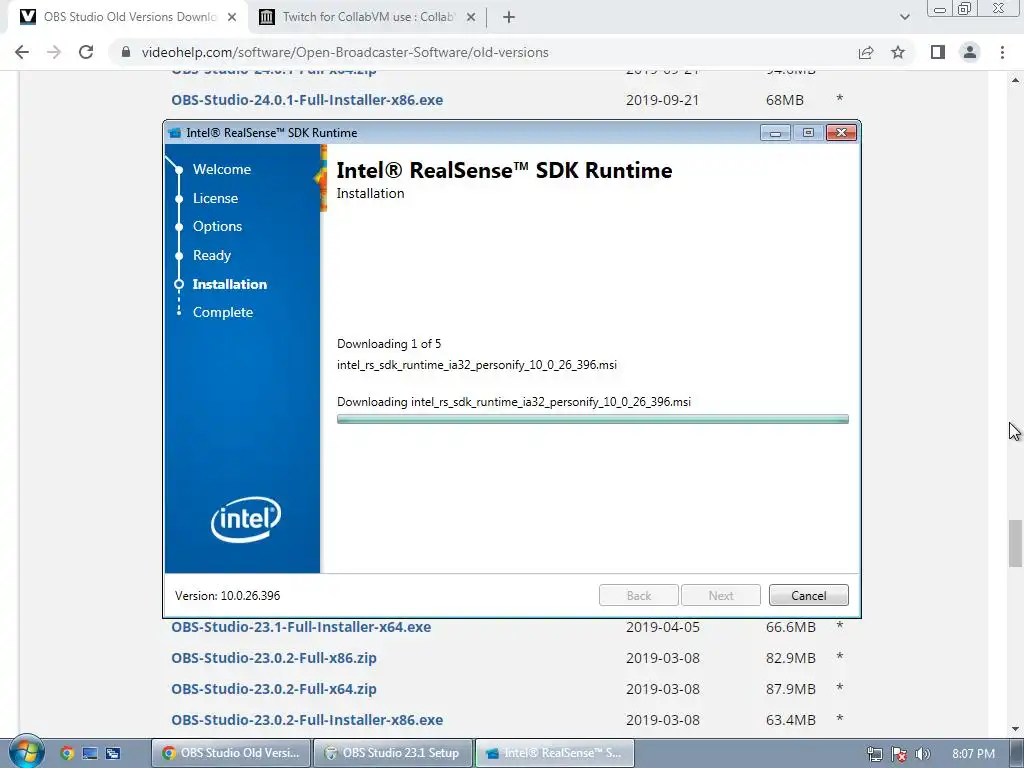Click the Version: 10.0.26.396 label
Screen dimensions: 1024x768
(x=227, y=596)
